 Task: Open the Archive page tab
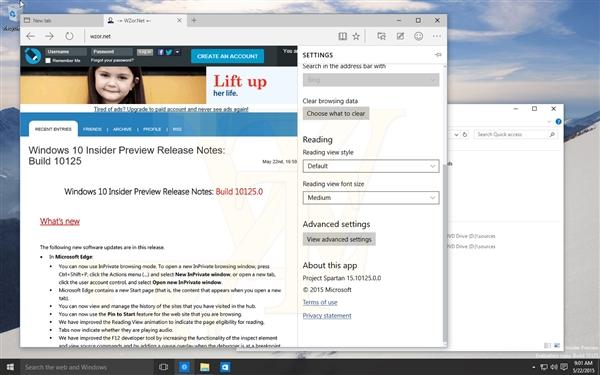(x=122, y=129)
